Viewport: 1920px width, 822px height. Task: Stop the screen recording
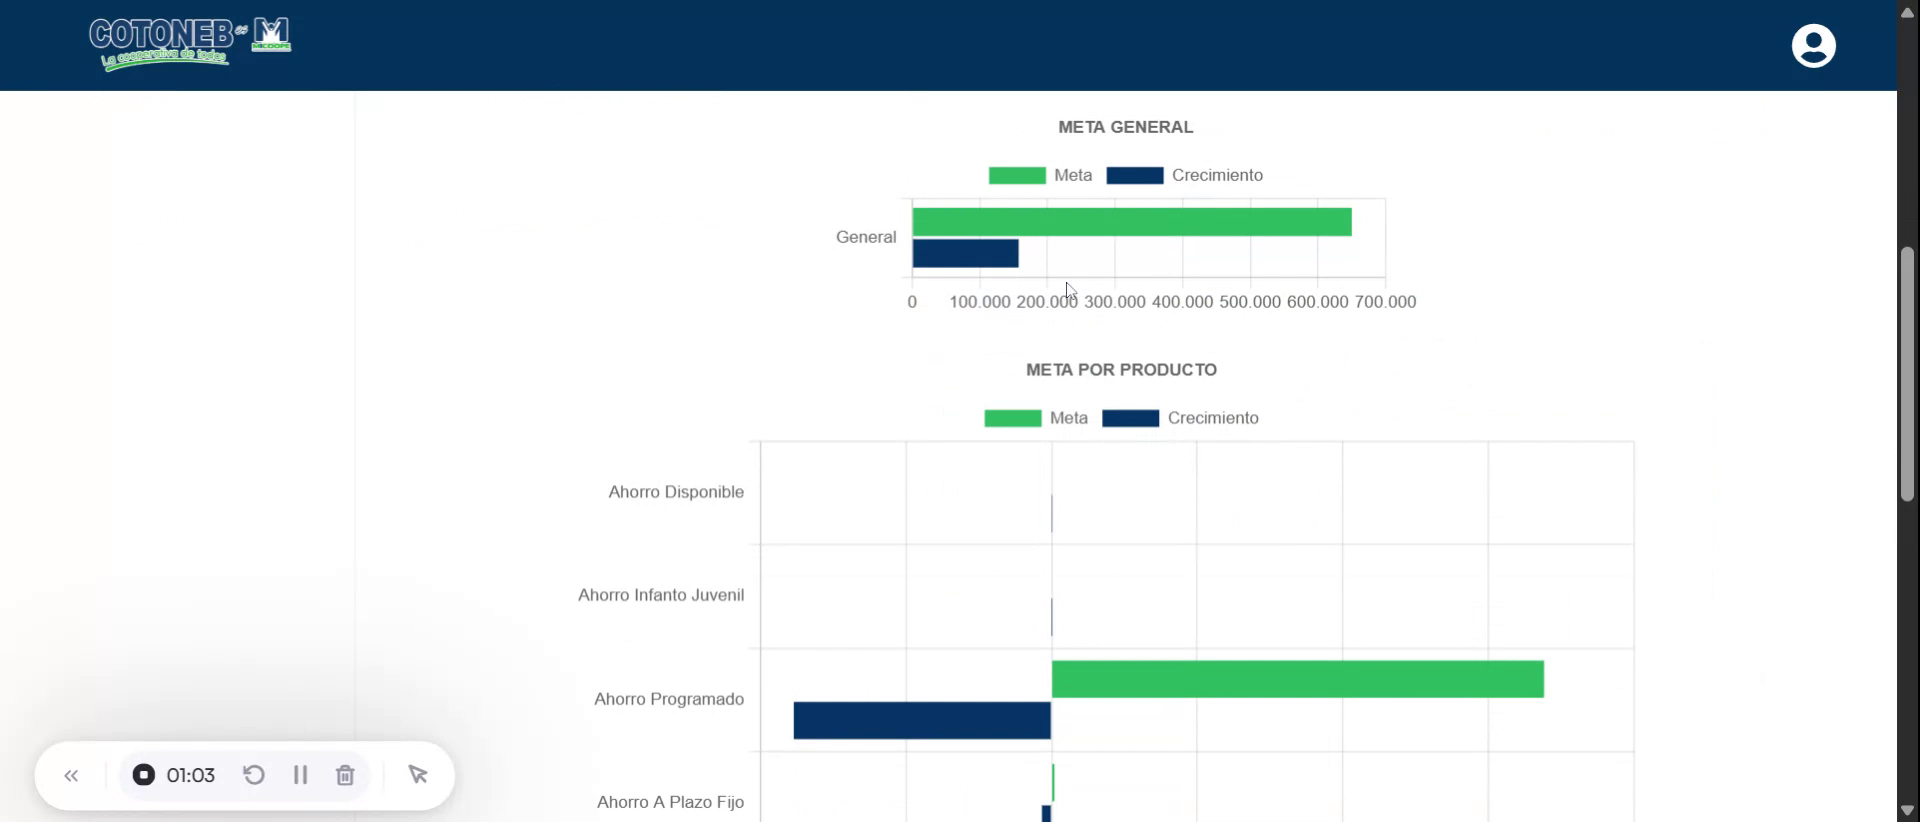(x=144, y=775)
